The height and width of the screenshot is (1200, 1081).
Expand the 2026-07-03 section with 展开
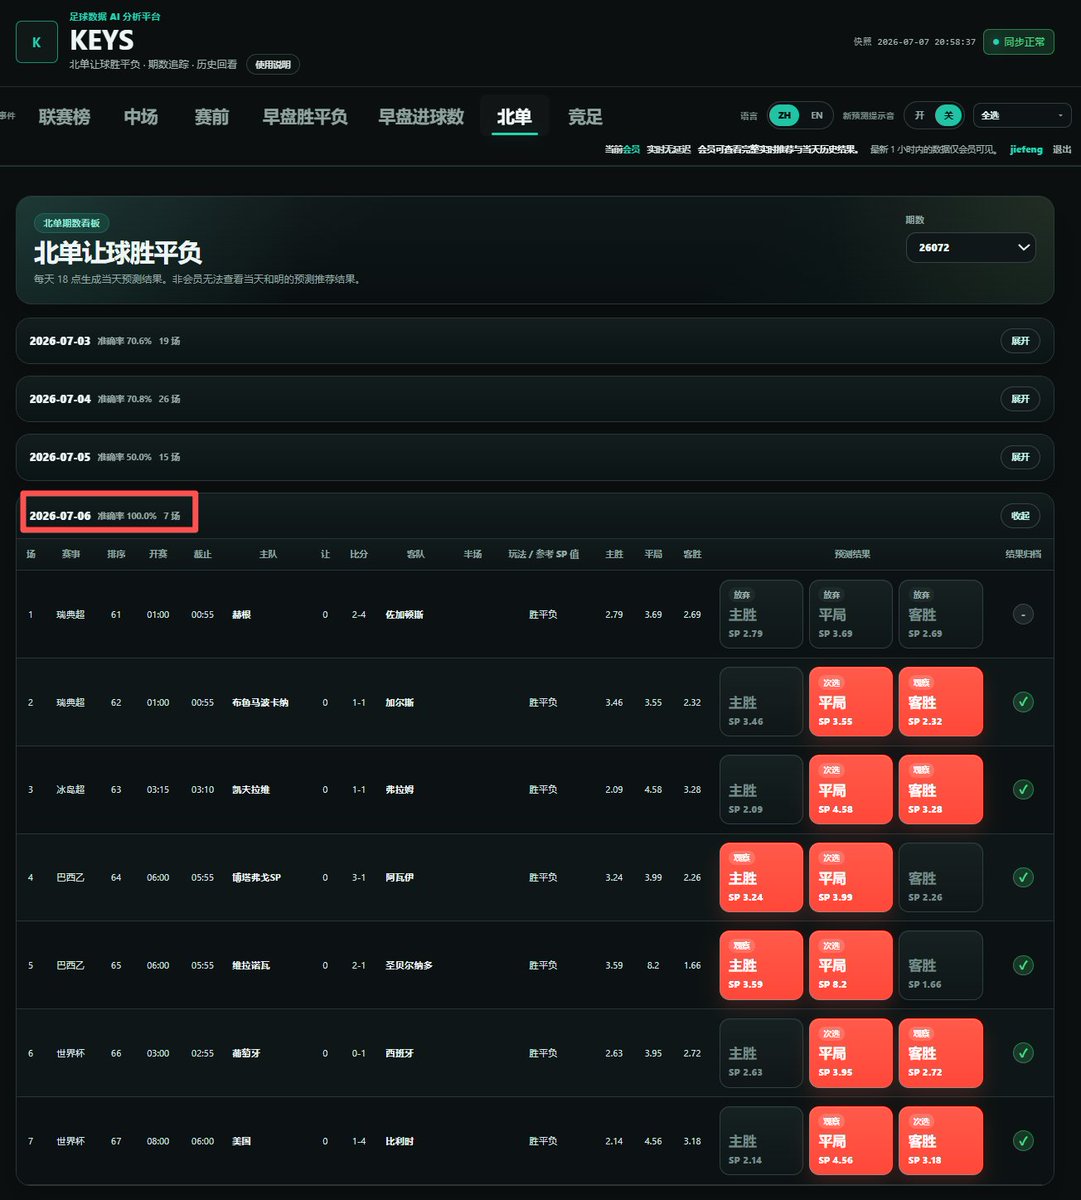coord(1020,341)
